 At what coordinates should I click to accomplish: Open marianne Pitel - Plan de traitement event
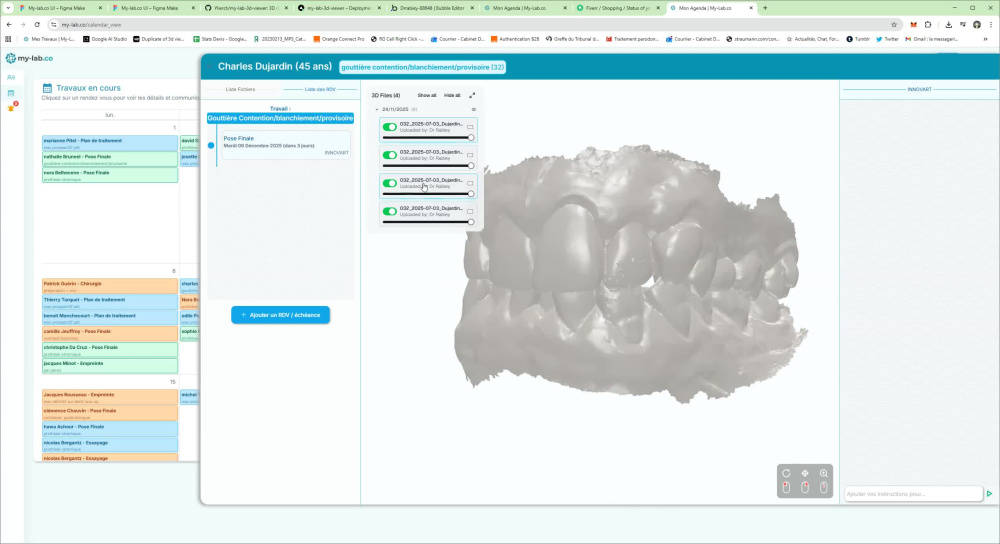tap(110, 143)
